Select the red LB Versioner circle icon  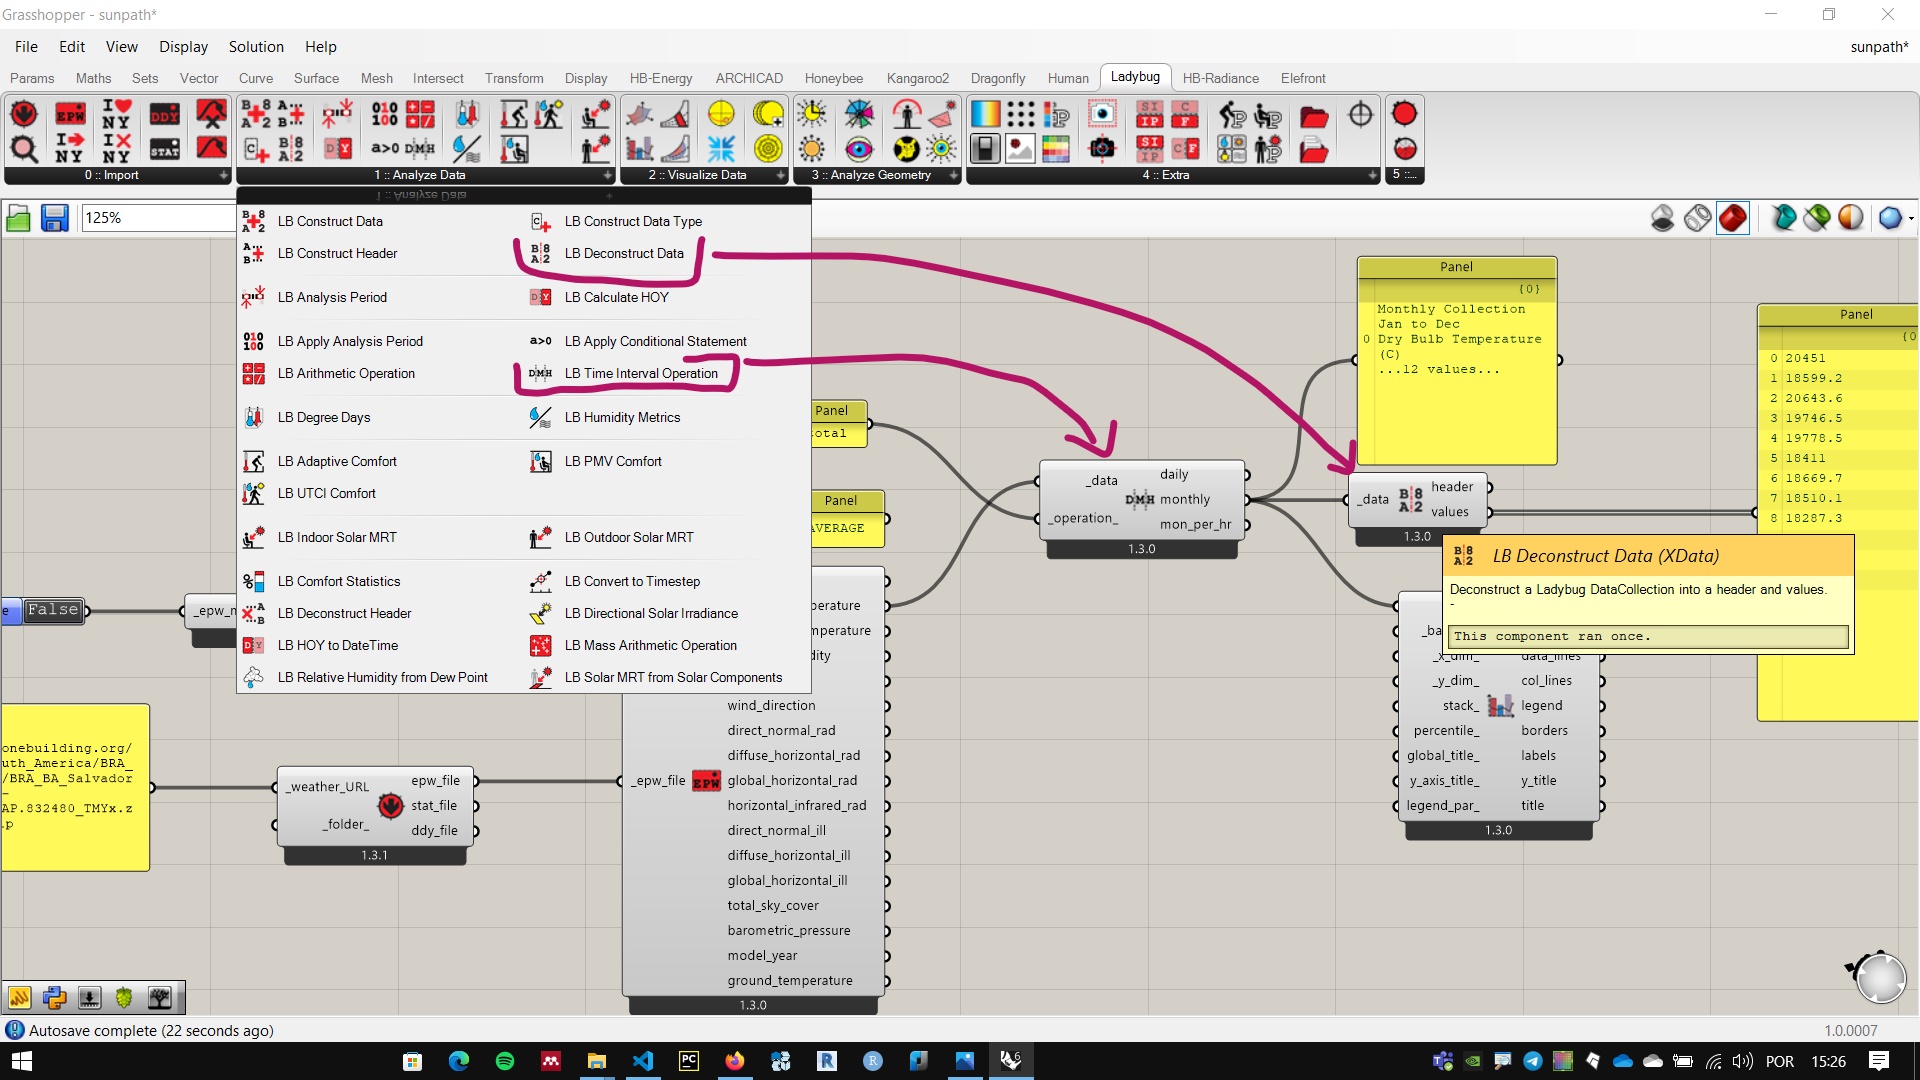tap(1405, 114)
